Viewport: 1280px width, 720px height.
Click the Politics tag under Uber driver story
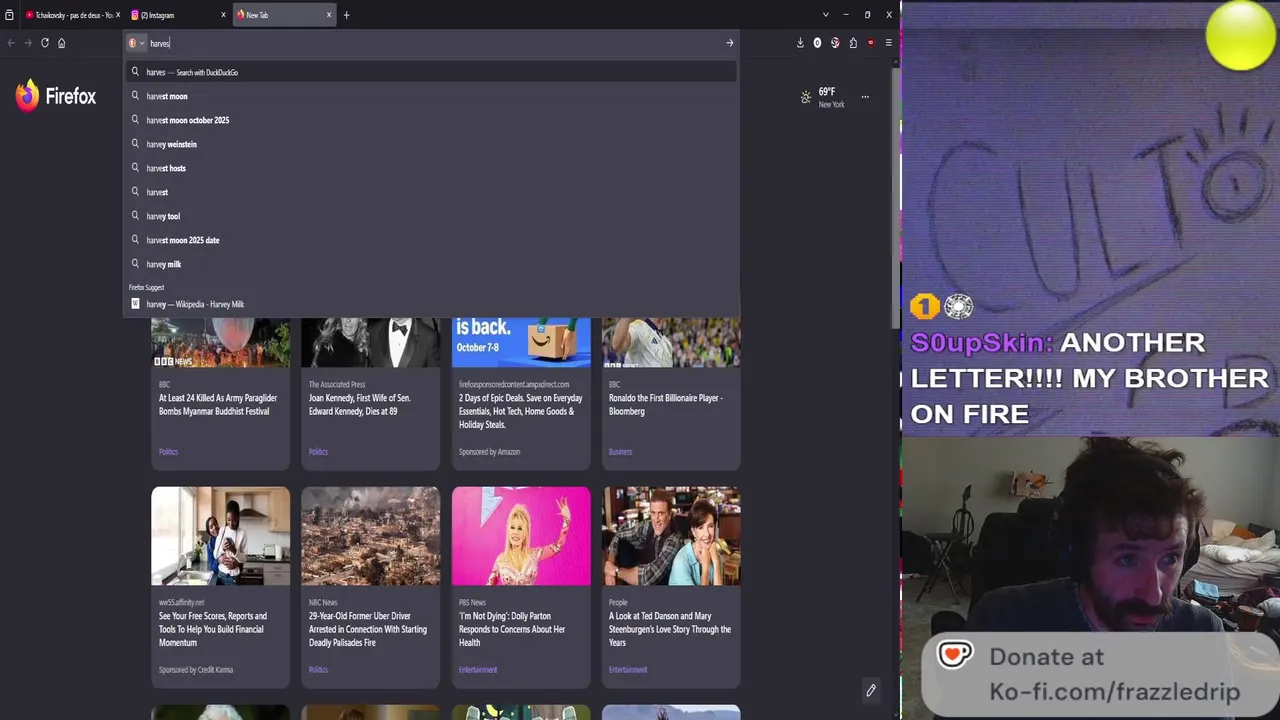point(318,670)
